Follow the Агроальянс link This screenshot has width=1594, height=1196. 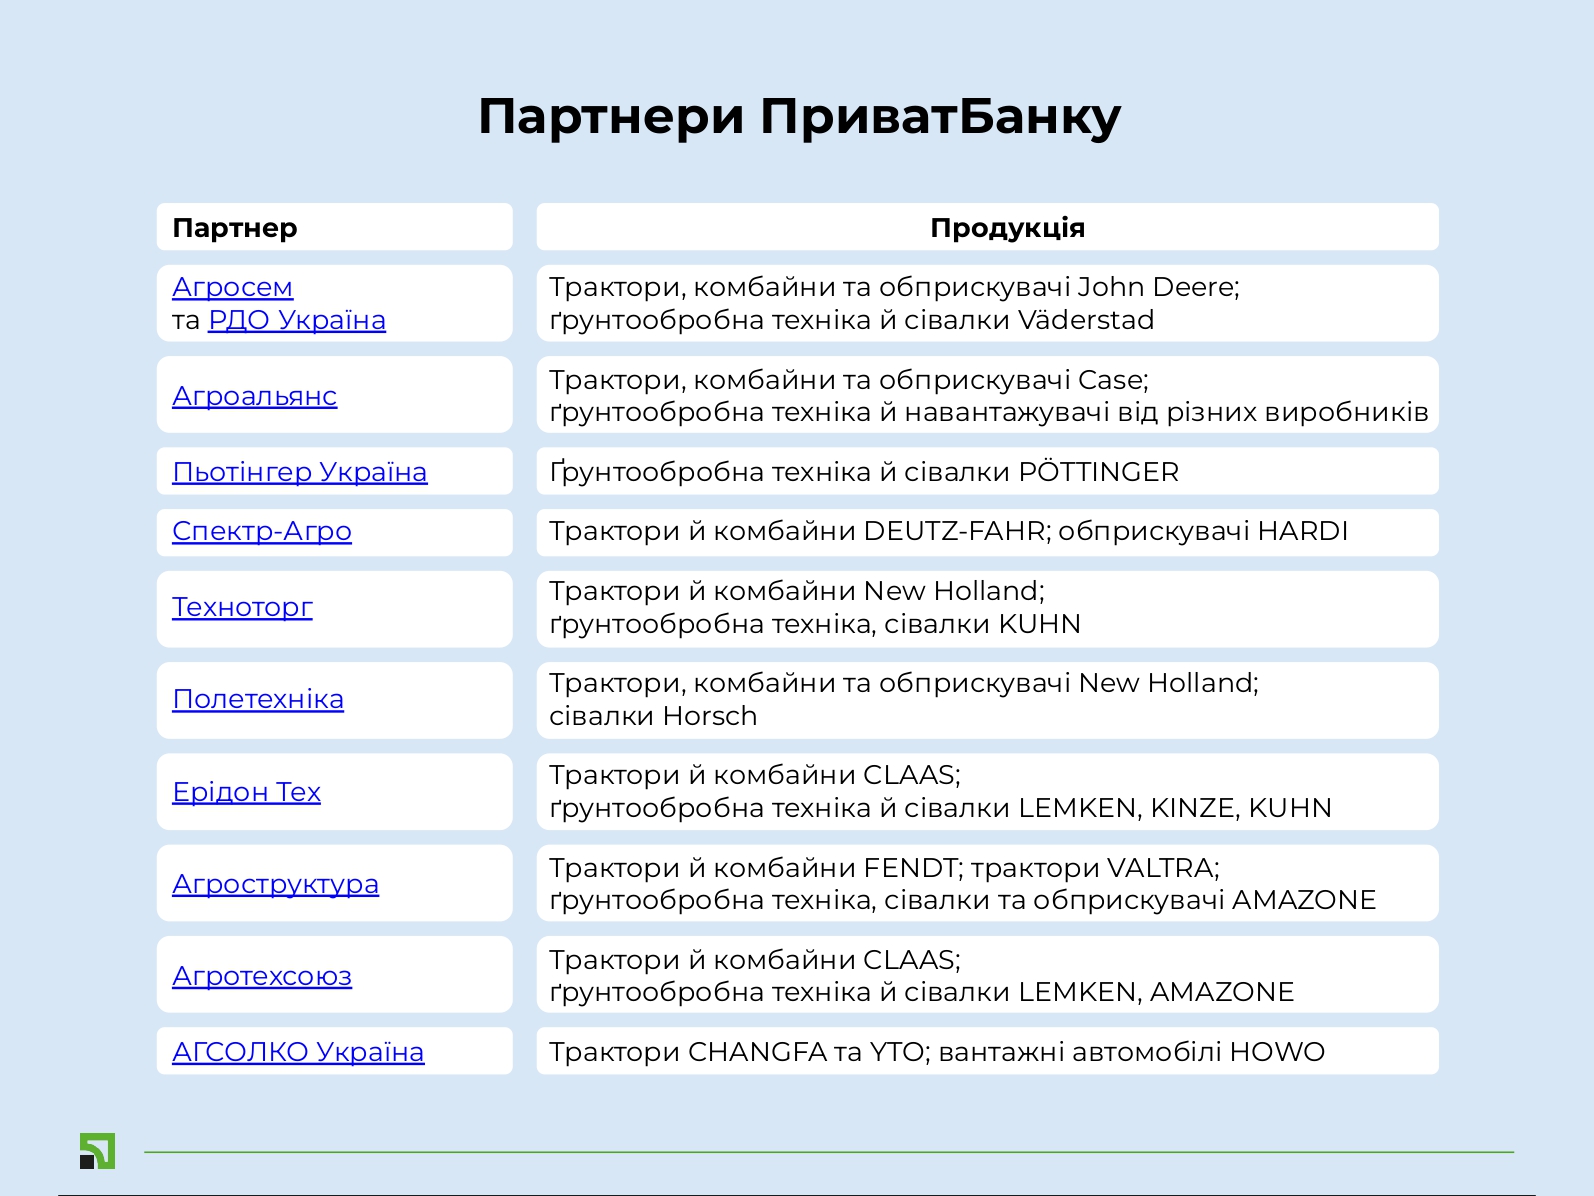(x=254, y=396)
